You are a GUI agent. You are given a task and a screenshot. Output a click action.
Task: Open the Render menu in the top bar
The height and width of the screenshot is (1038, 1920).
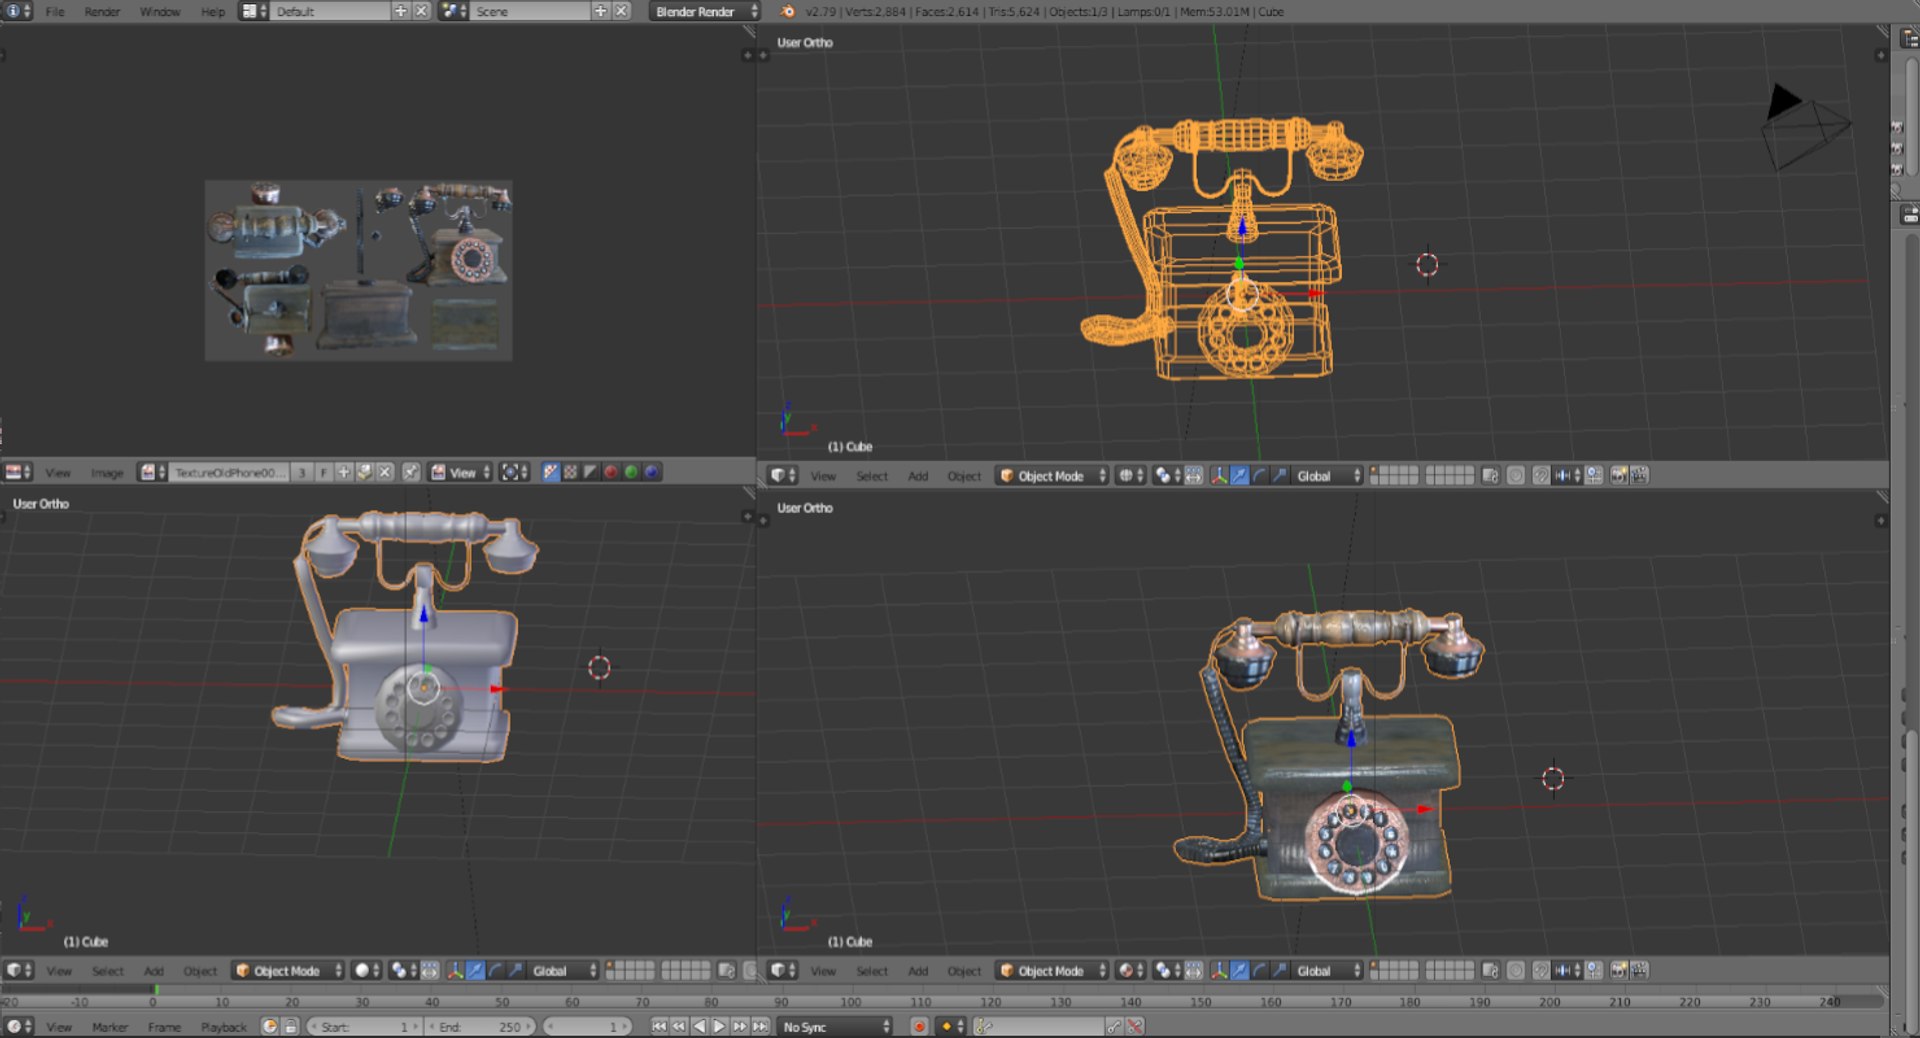coord(101,11)
